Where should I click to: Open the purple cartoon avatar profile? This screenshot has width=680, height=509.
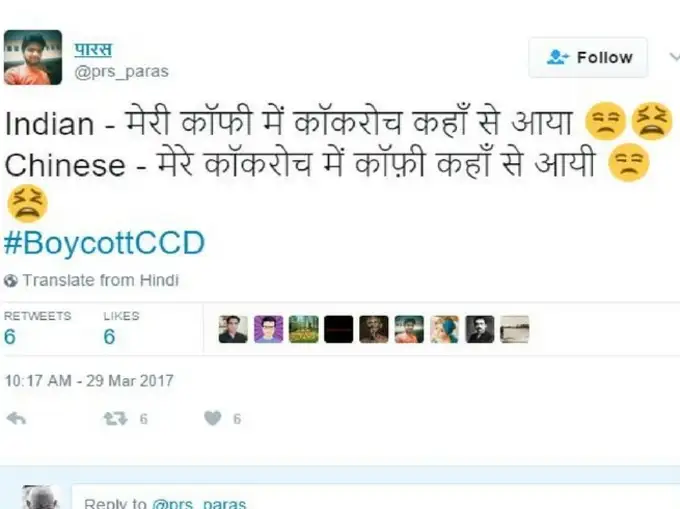pyautogui.click(x=268, y=330)
